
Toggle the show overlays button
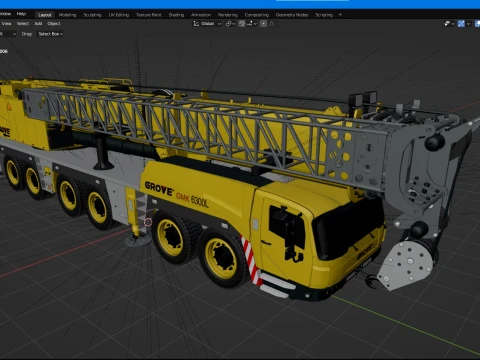477,24
